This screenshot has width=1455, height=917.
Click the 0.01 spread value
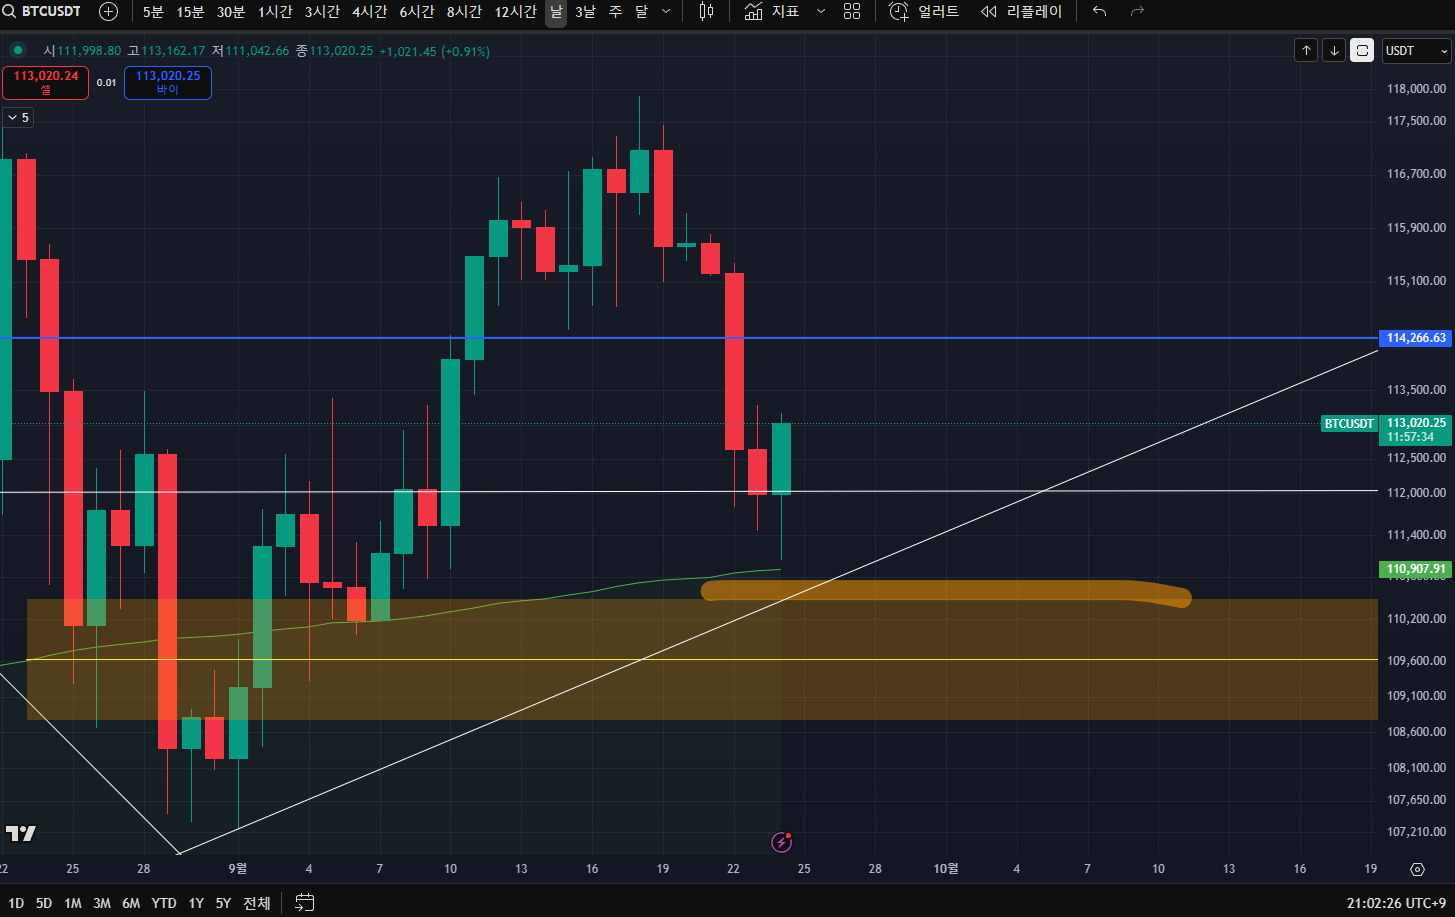point(106,83)
